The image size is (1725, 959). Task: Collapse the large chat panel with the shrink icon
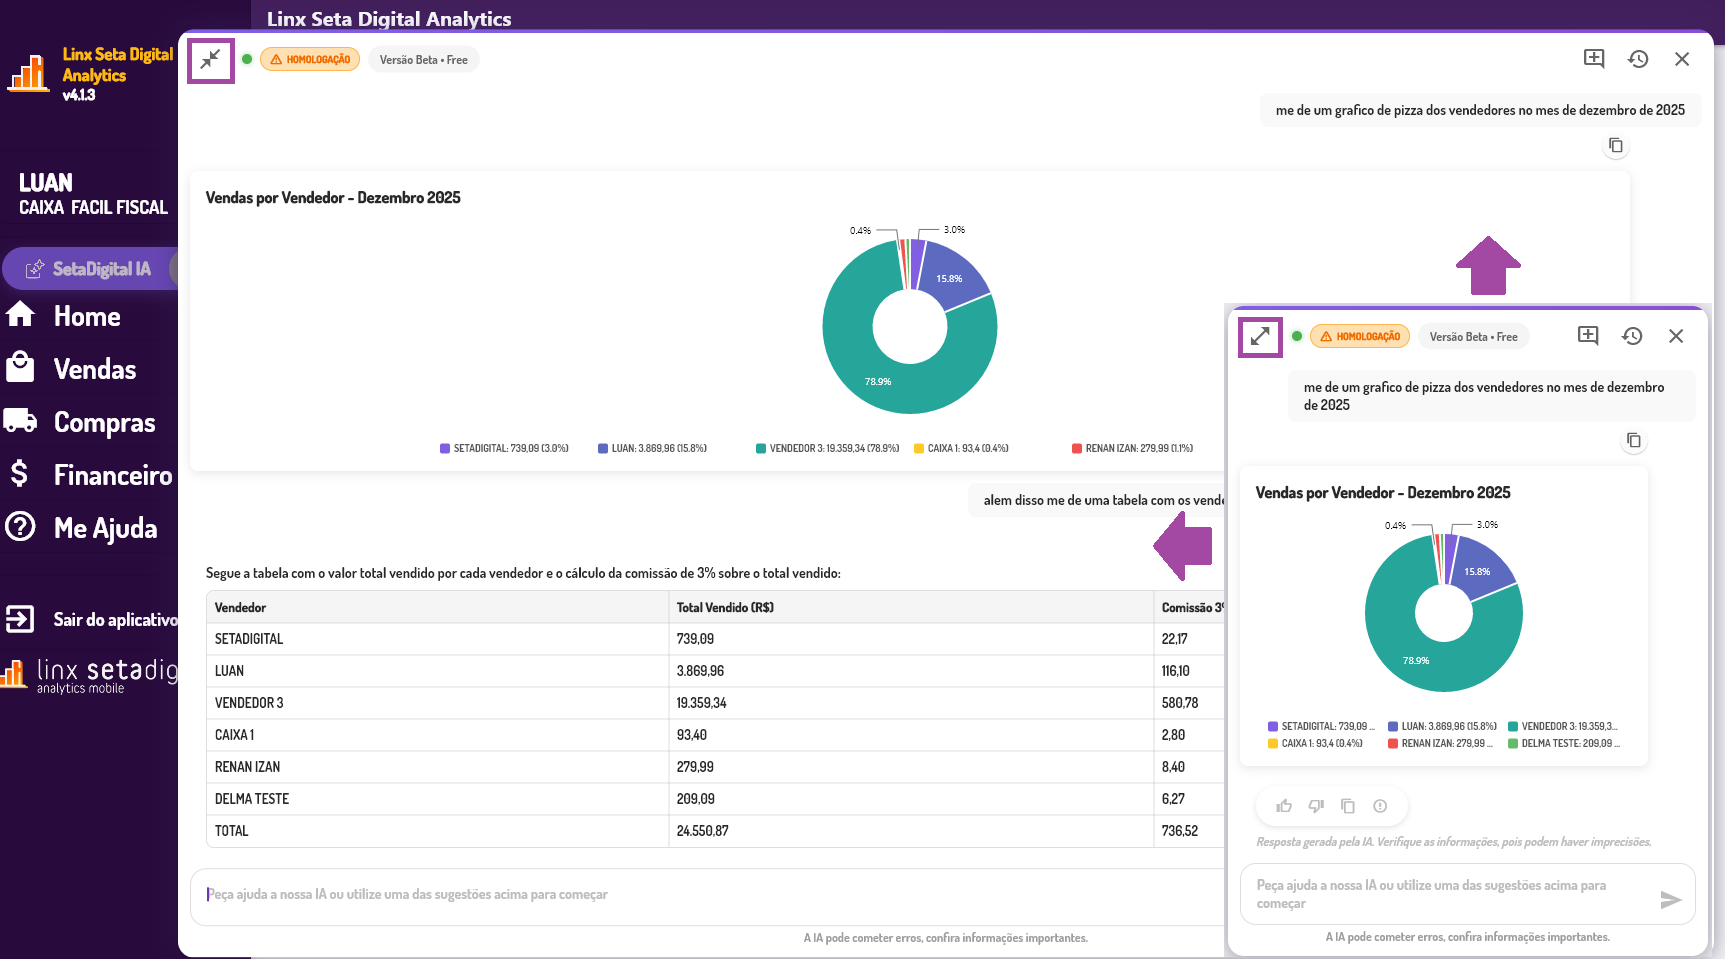click(x=210, y=60)
